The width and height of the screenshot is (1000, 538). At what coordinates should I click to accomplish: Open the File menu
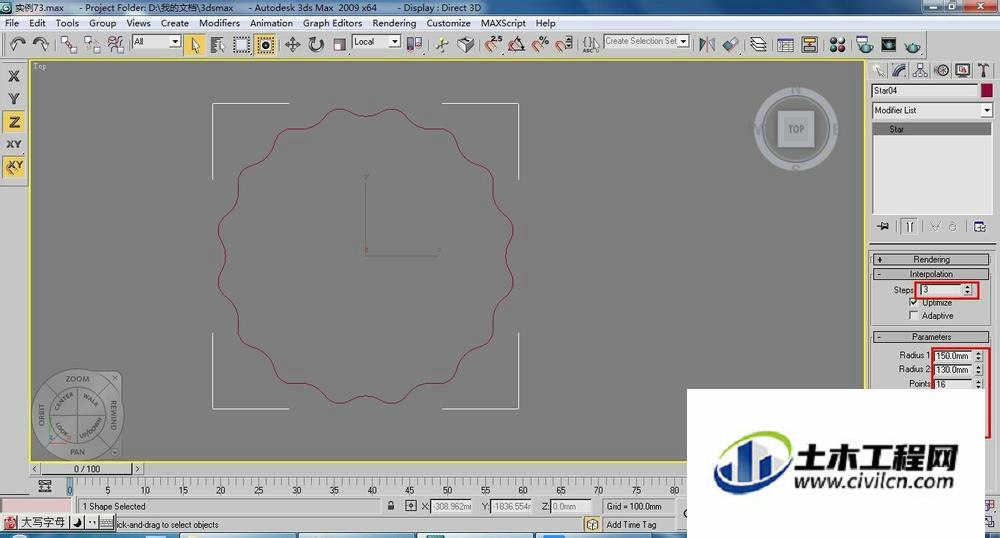tap(12, 23)
